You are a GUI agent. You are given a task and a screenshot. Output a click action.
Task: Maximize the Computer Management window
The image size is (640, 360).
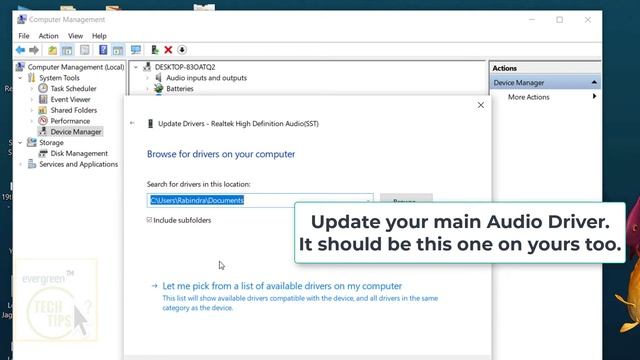tap(560, 20)
